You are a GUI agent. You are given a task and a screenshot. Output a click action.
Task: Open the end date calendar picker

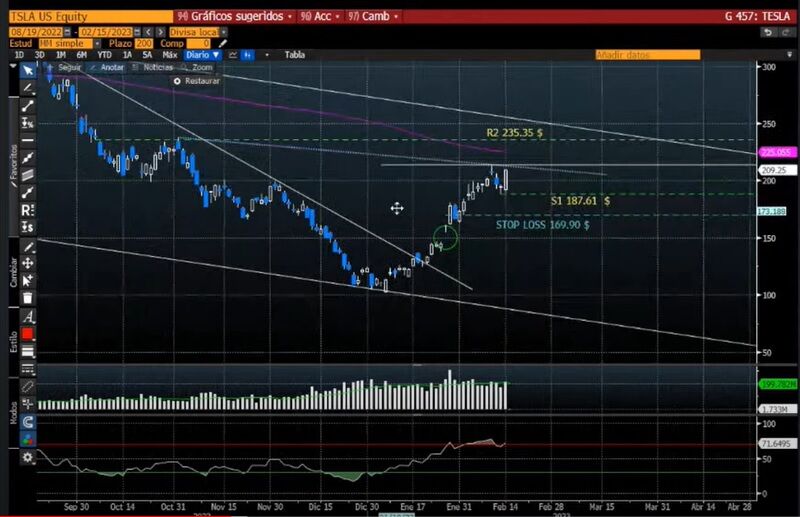coord(137,32)
